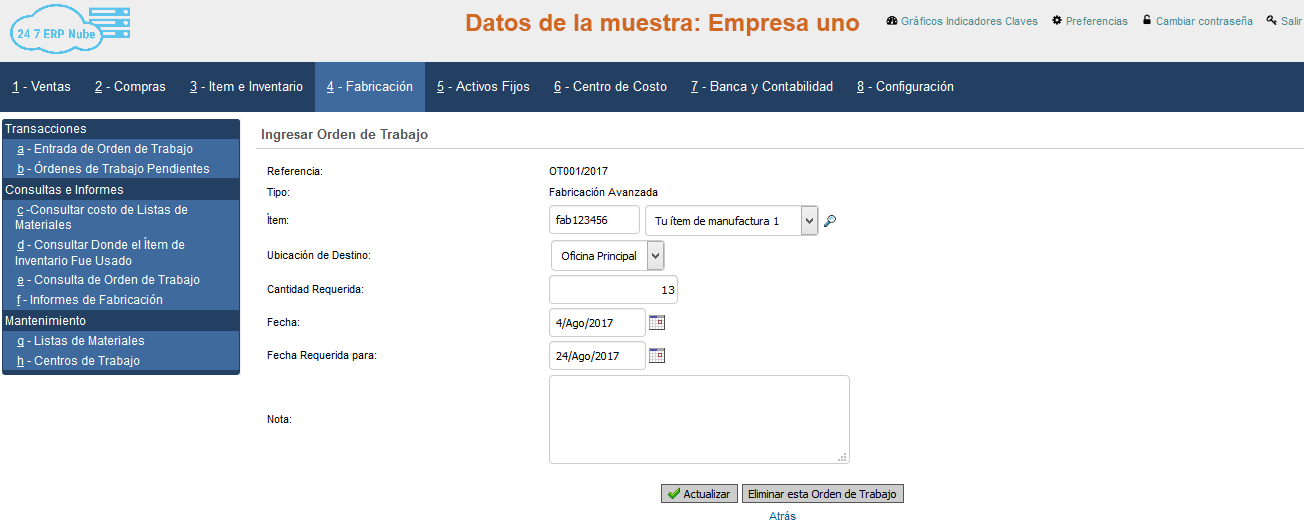
Task: Click the Salir key icon
Action: point(1271,21)
